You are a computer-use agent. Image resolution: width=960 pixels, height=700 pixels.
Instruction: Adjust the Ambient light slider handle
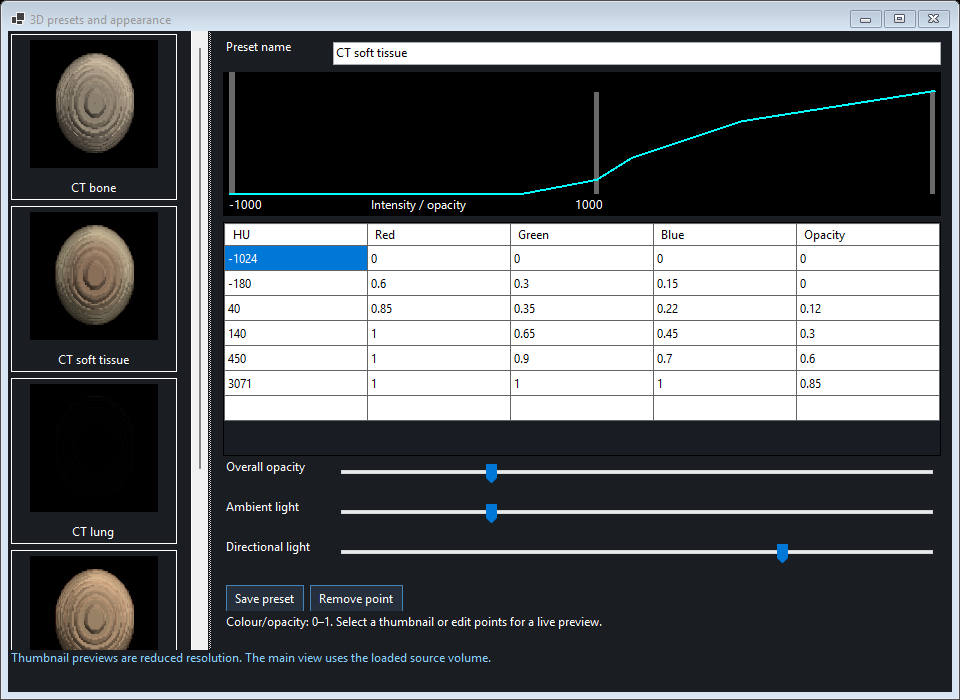pyautogui.click(x=491, y=513)
